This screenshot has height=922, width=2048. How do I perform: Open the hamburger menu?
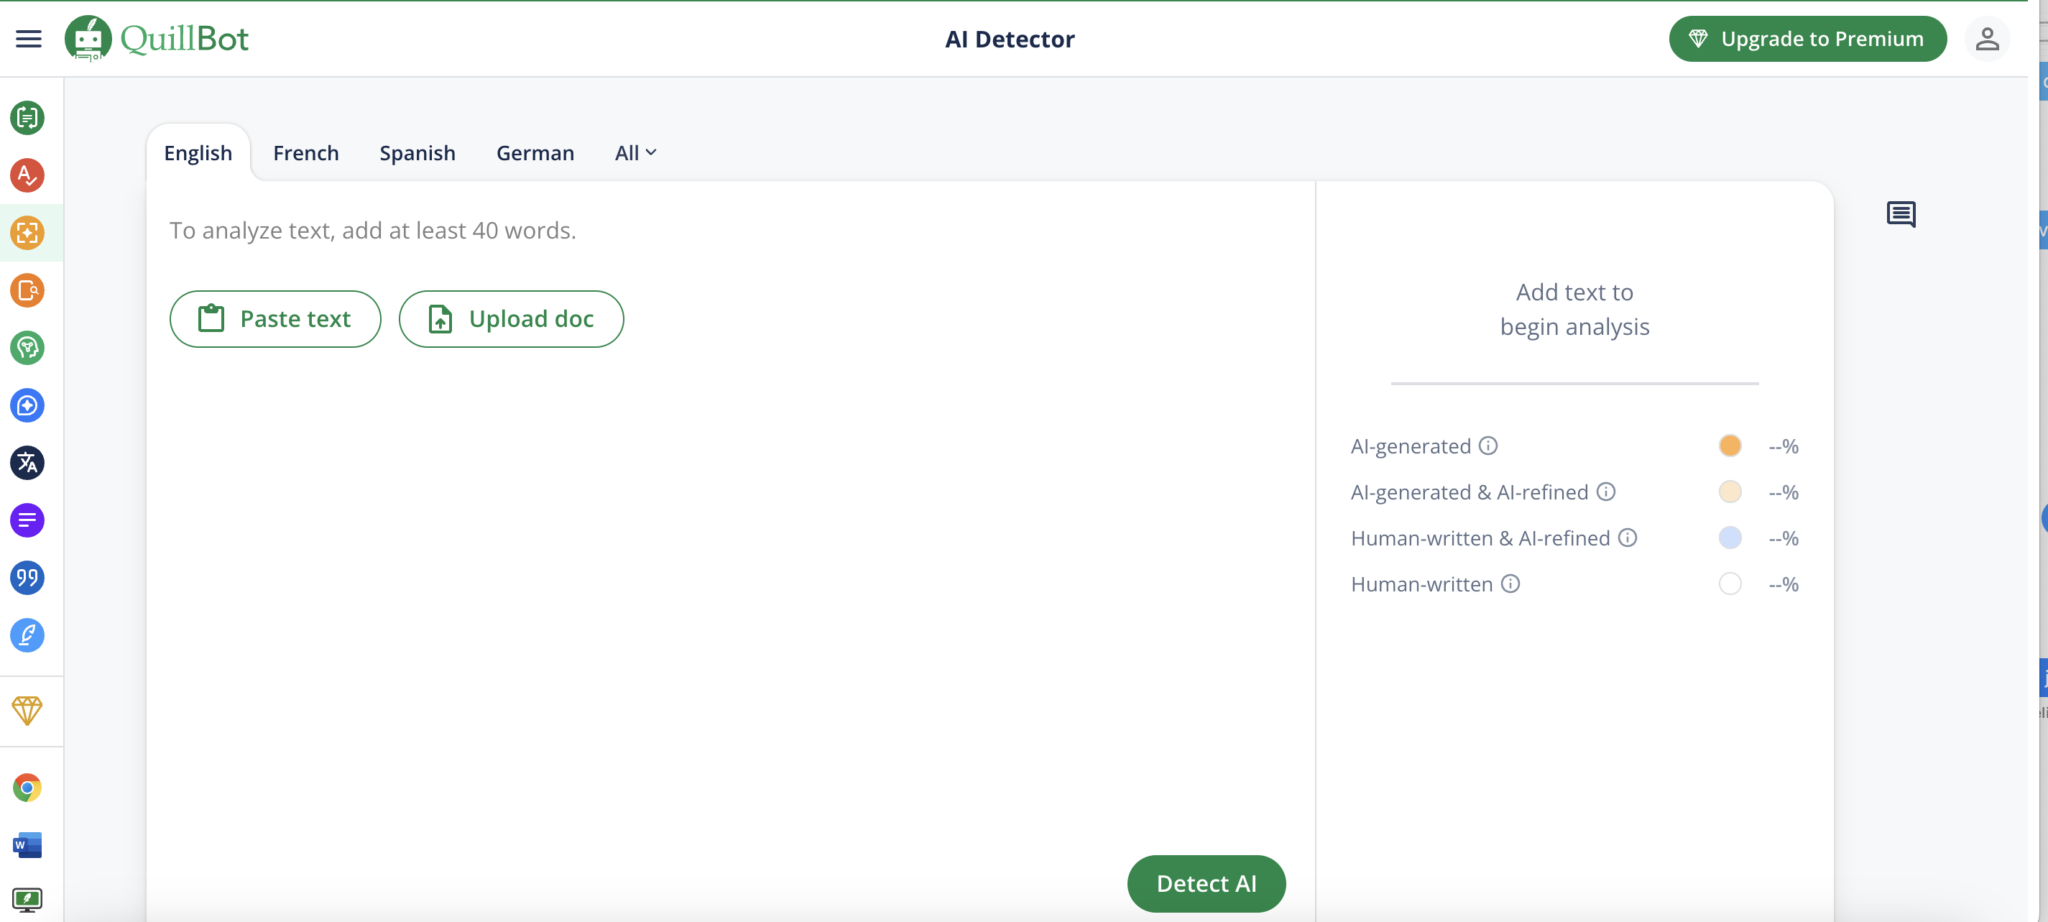pos(28,39)
